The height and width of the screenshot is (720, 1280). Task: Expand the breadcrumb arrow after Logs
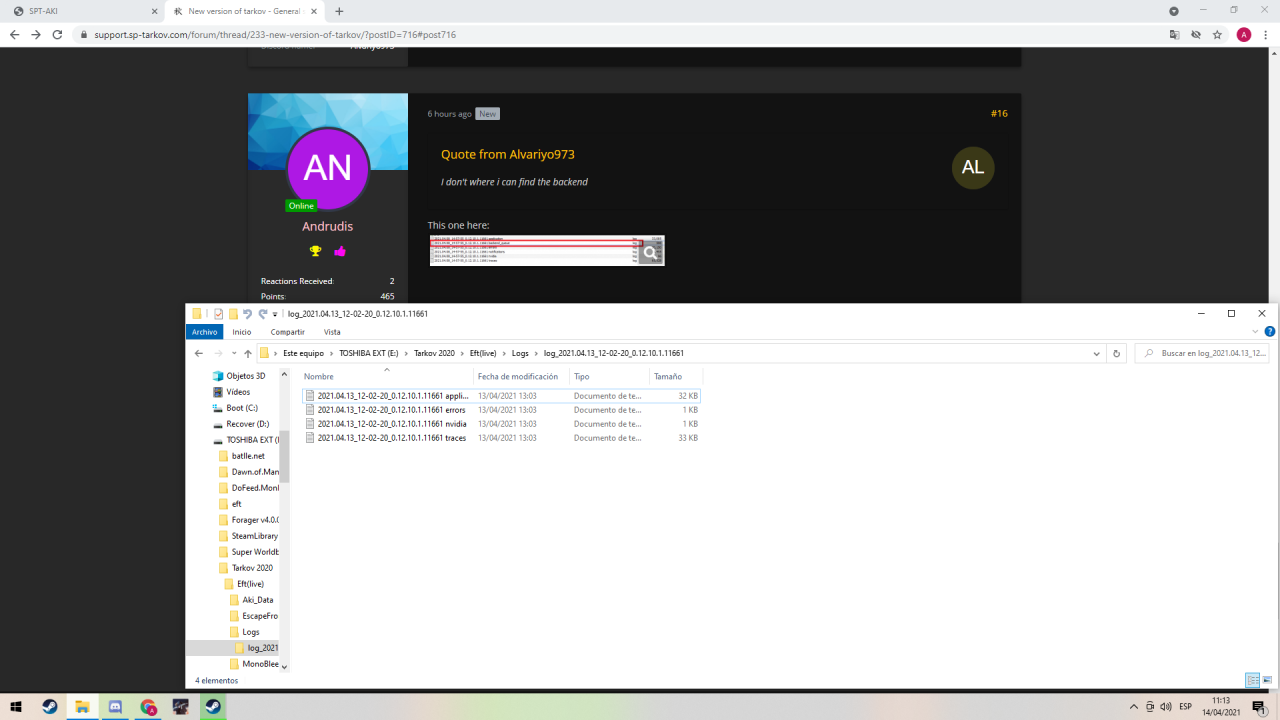[536, 353]
